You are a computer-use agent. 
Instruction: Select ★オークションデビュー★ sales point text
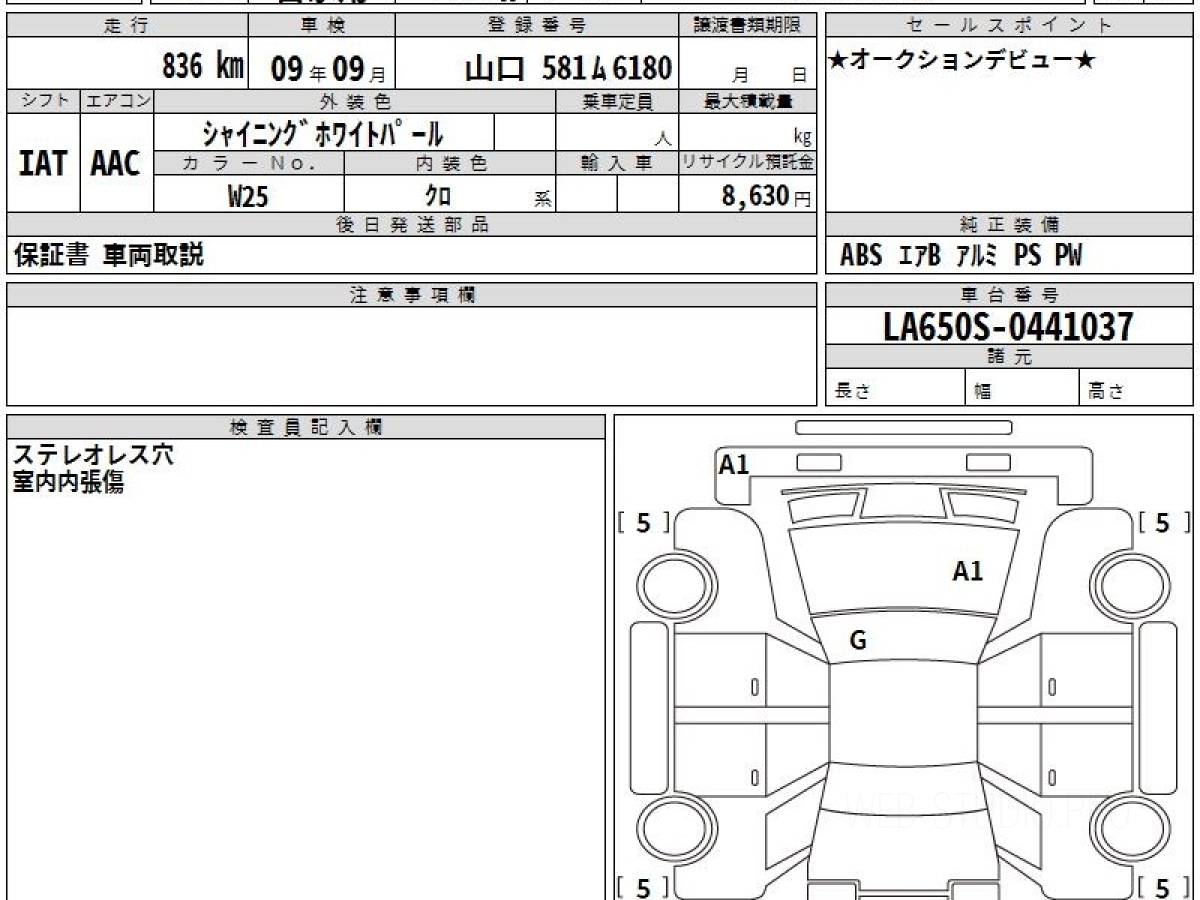coord(961,61)
